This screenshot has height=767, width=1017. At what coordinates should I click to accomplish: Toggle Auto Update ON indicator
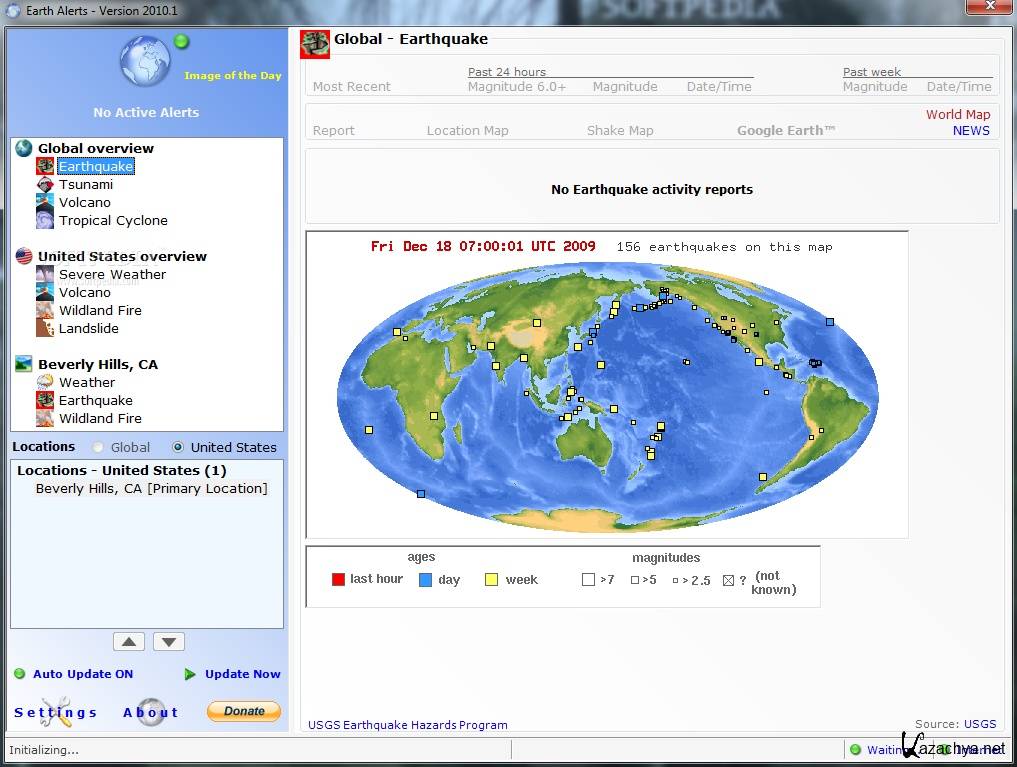tap(20, 674)
